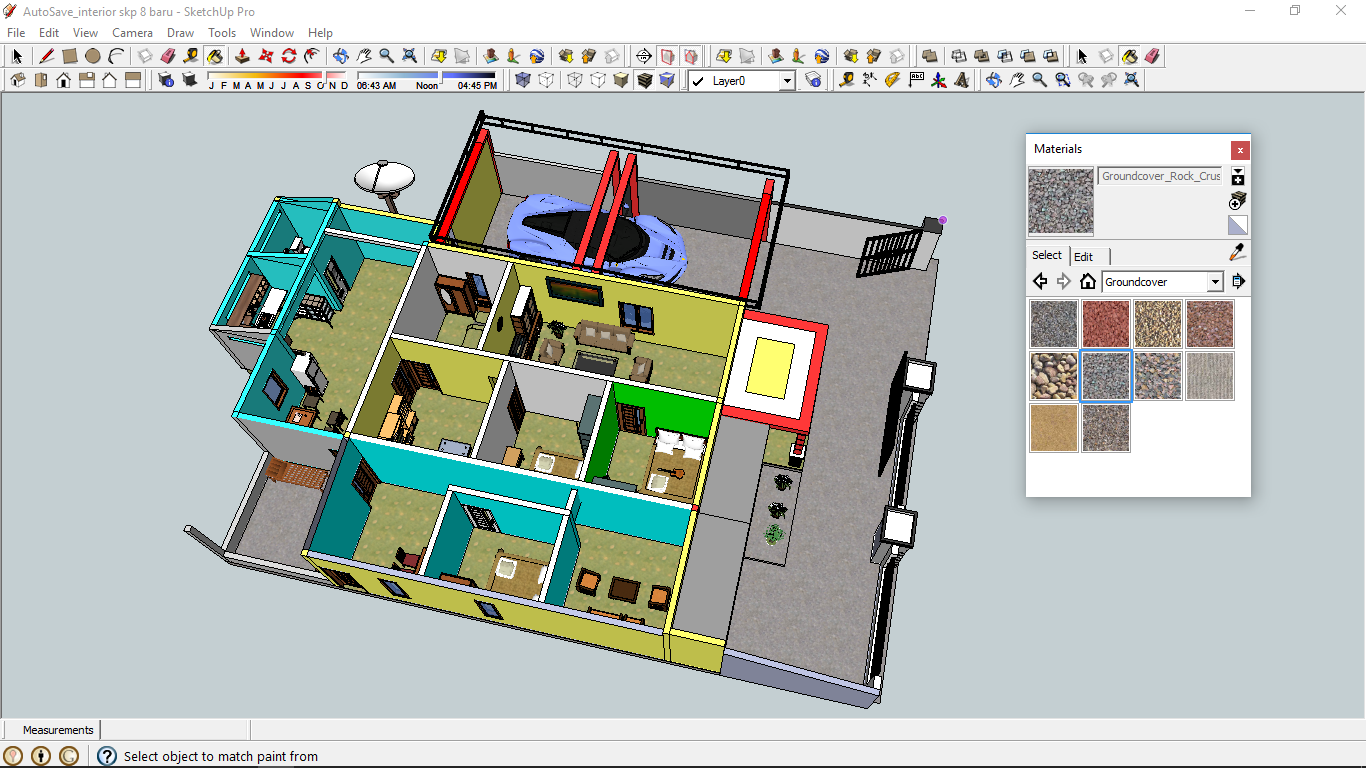Screen dimensions: 1366x768
Task: Activate the Move tool with red arrows
Action: pyautogui.click(x=265, y=56)
